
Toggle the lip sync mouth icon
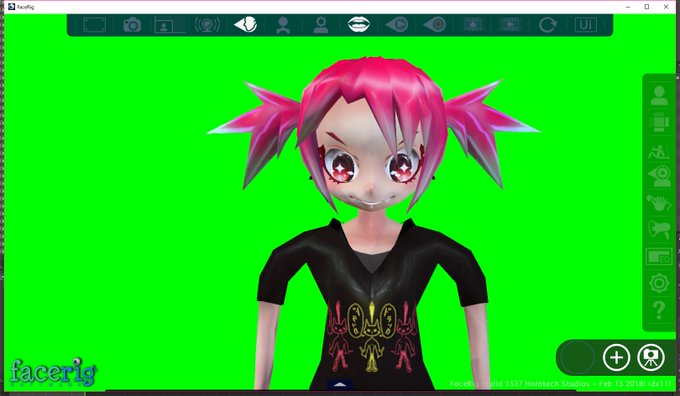[359, 24]
